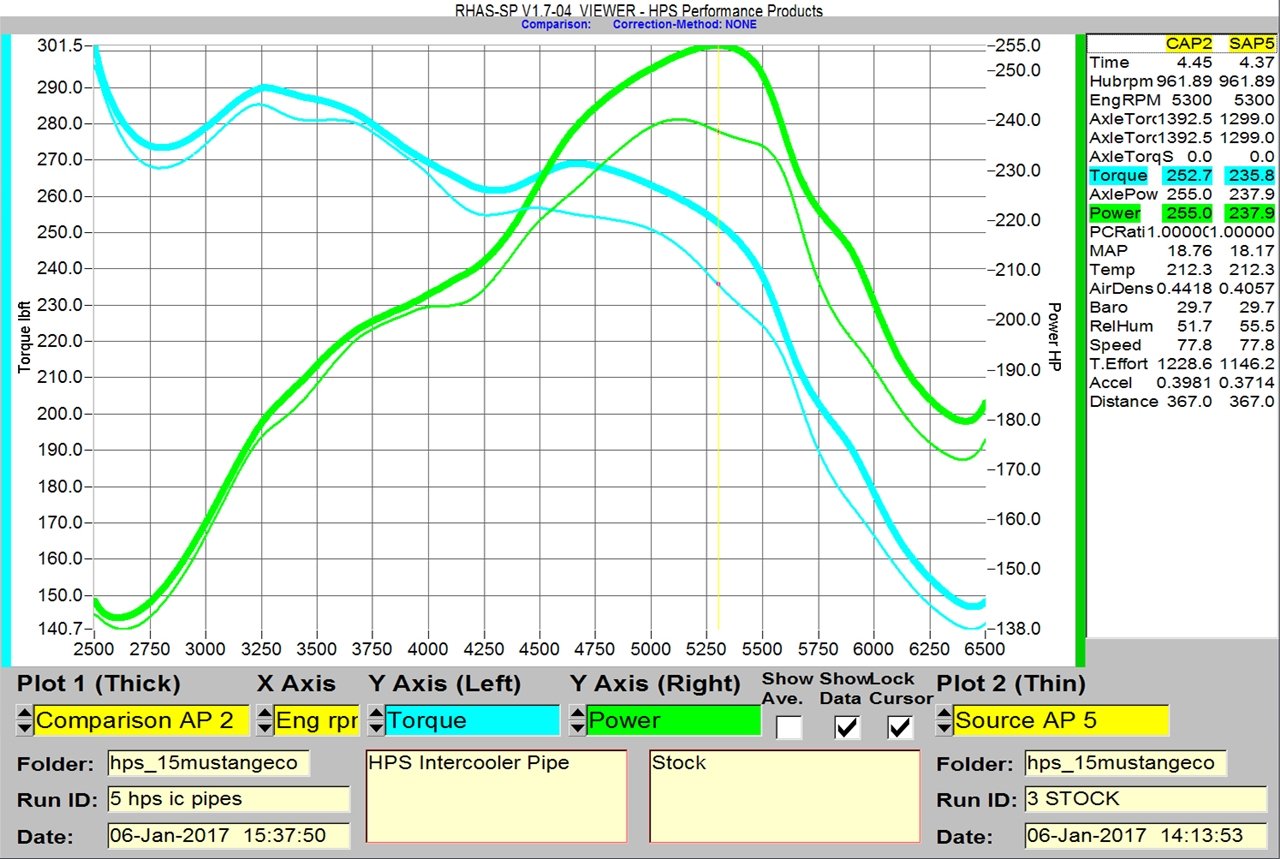Image resolution: width=1280 pixels, height=859 pixels.
Task: Click the highlighted Power row label
Action: [x=1115, y=213]
